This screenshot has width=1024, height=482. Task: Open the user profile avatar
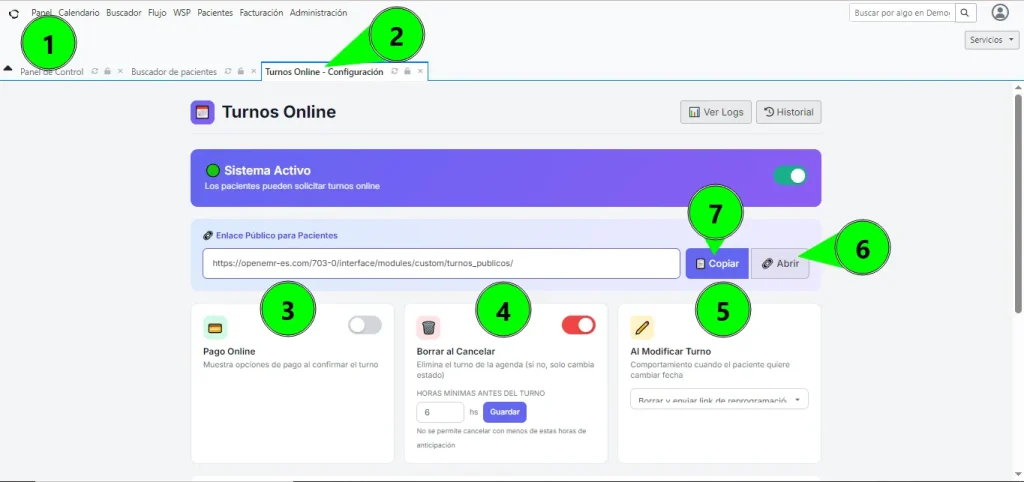point(1000,12)
